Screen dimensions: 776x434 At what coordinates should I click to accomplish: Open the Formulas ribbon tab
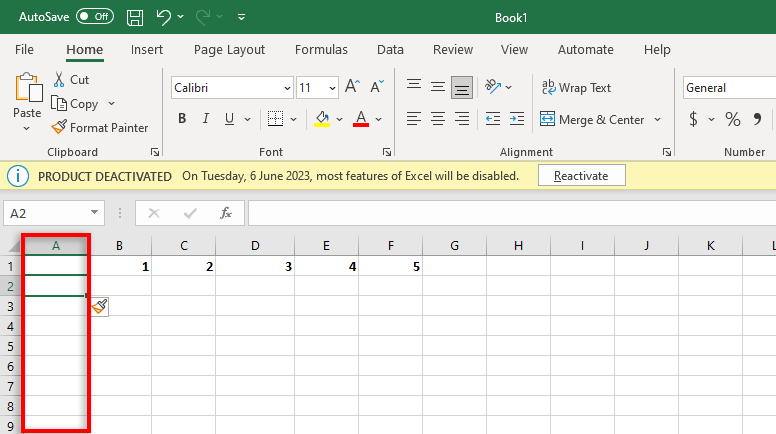click(x=321, y=50)
